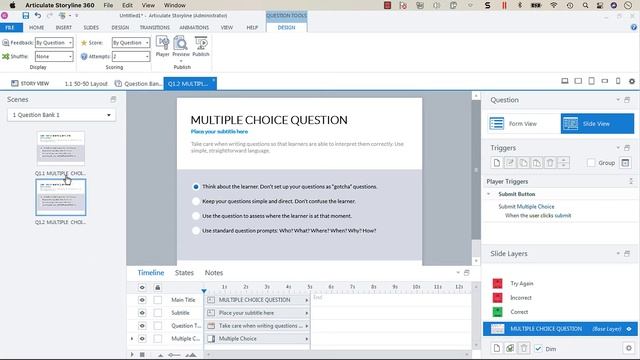Viewport: 640px width, 360px height.
Task: Toggle visibility of Multiple C... timeline row
Action: [142, 339]
